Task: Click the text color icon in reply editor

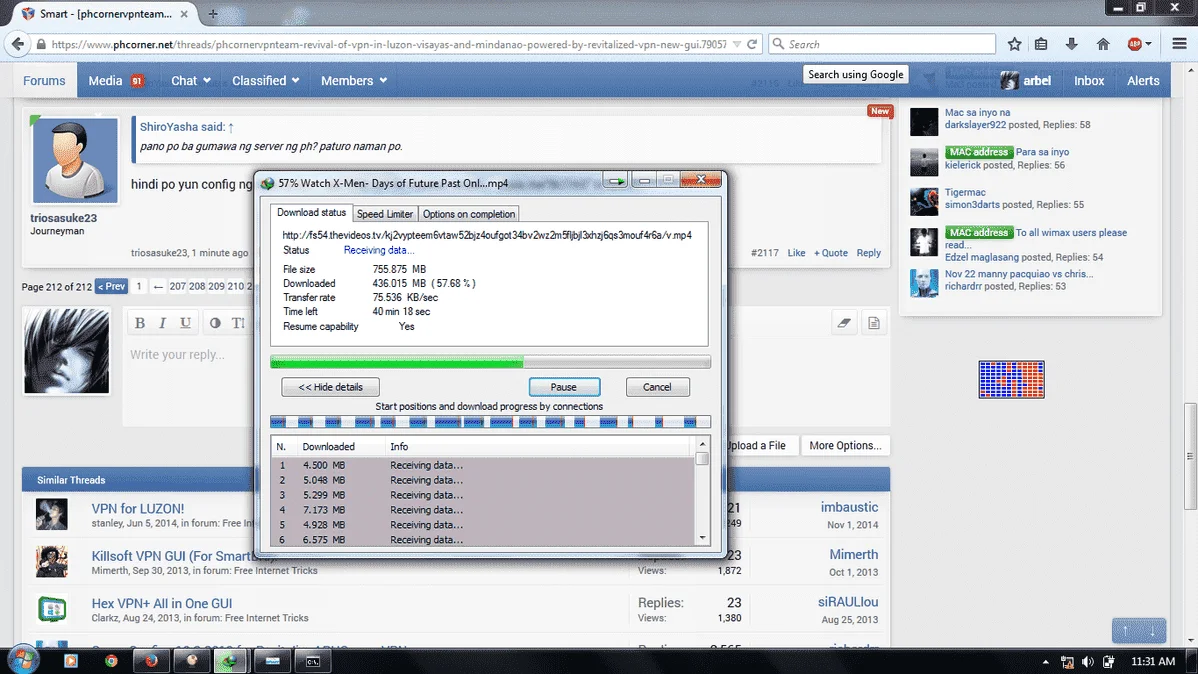Action: pos(215,323)
